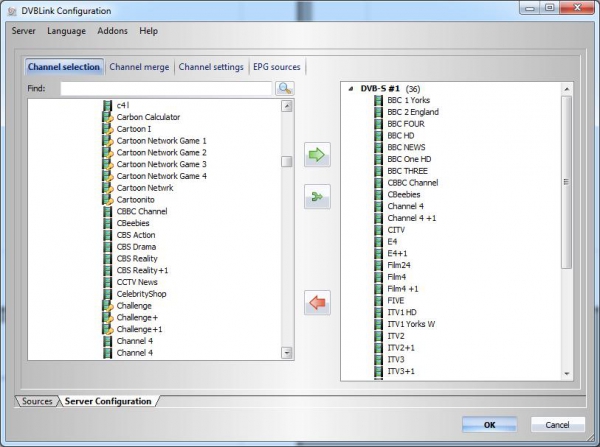Image resolution: width=600 pixels, height=447 pixels.
Task: Select CBS Drama in the left list
Action: [136, 247]
